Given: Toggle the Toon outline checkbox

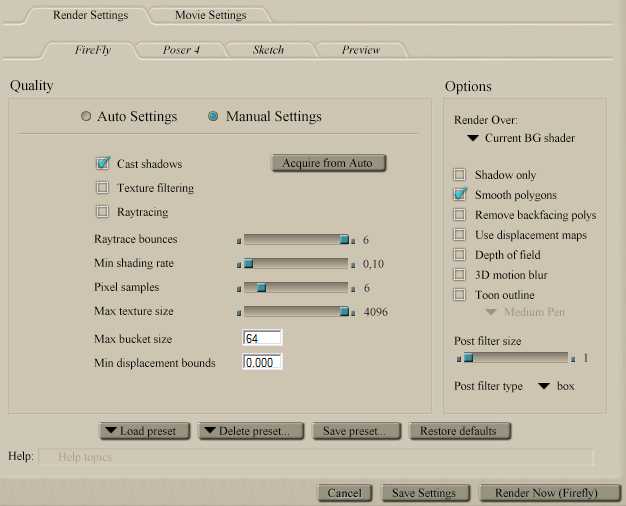Looking at the screenshot, I should tap(460, 295).
